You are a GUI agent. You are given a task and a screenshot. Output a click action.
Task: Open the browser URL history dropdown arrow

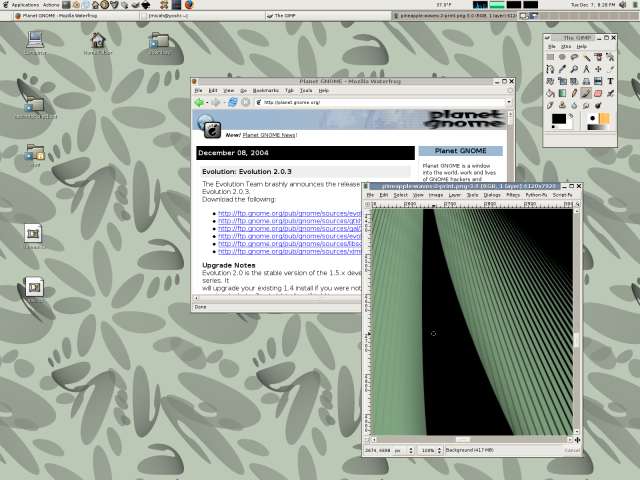click(509, 102)
